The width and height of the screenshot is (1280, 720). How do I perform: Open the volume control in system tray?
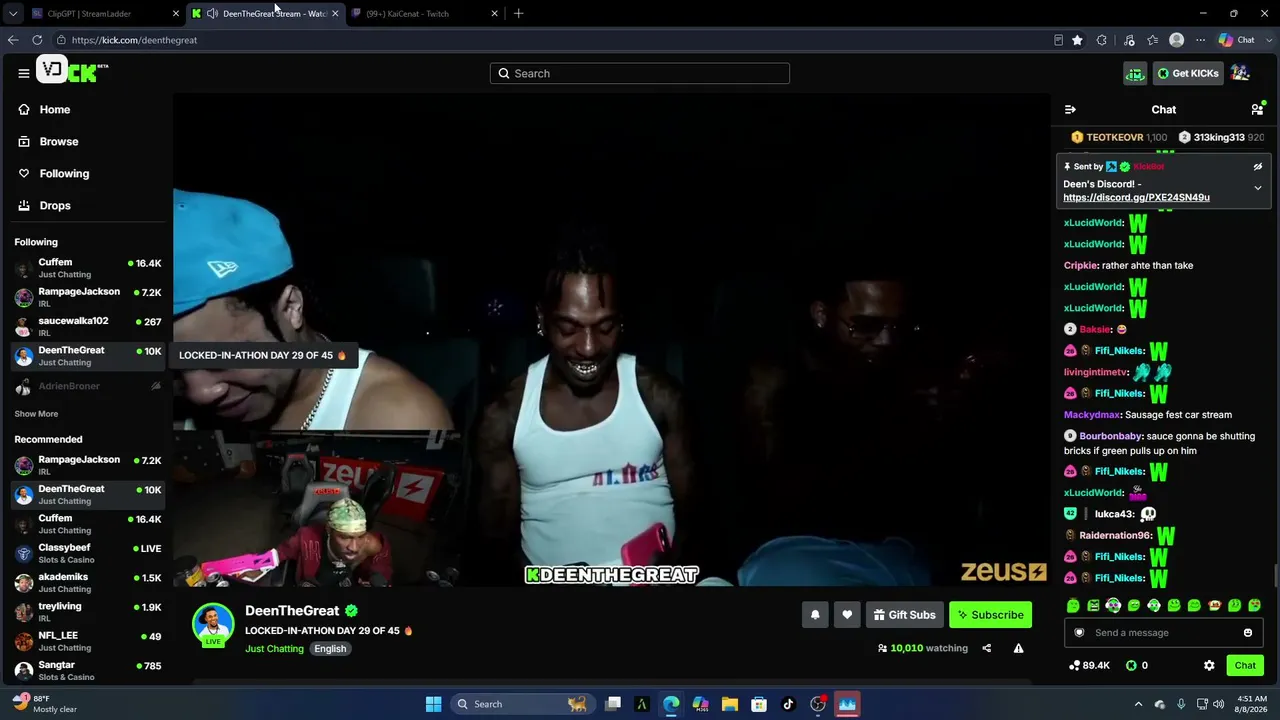click(x=1218, y=704)
